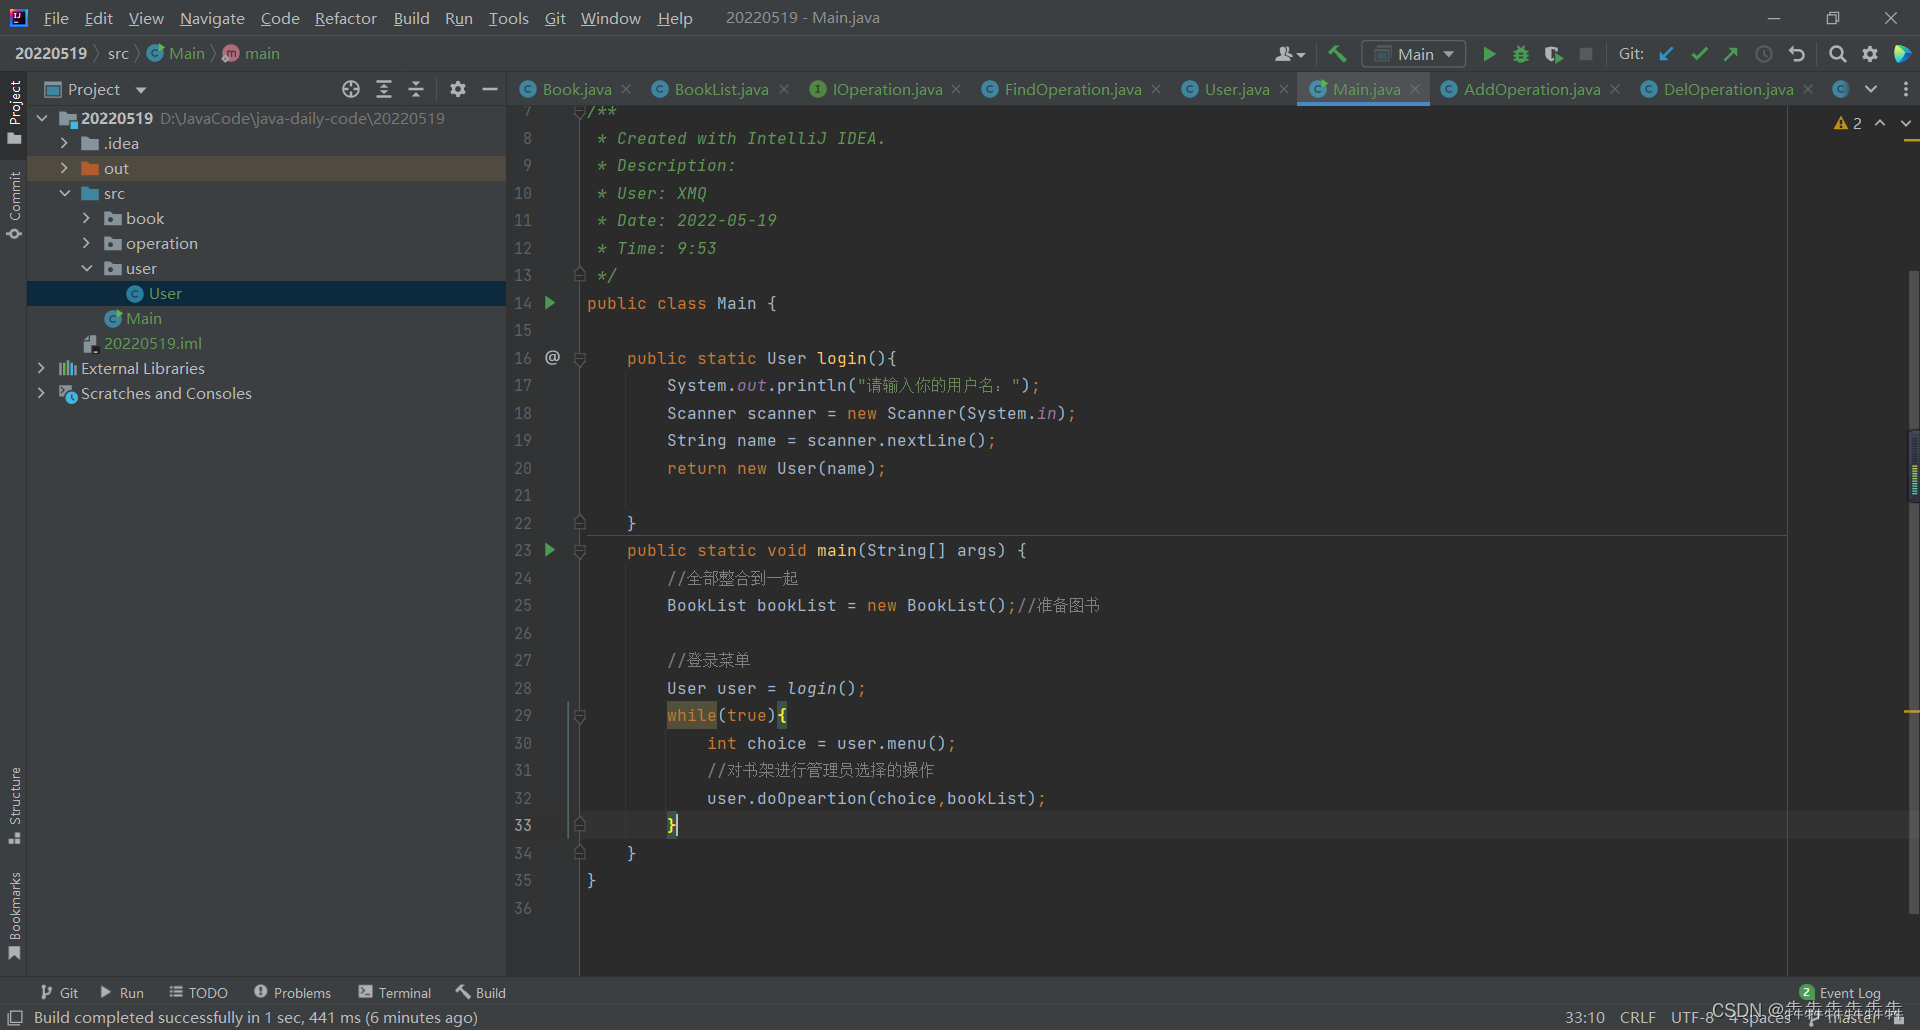Show Git history clock icon

point(1764,54)
